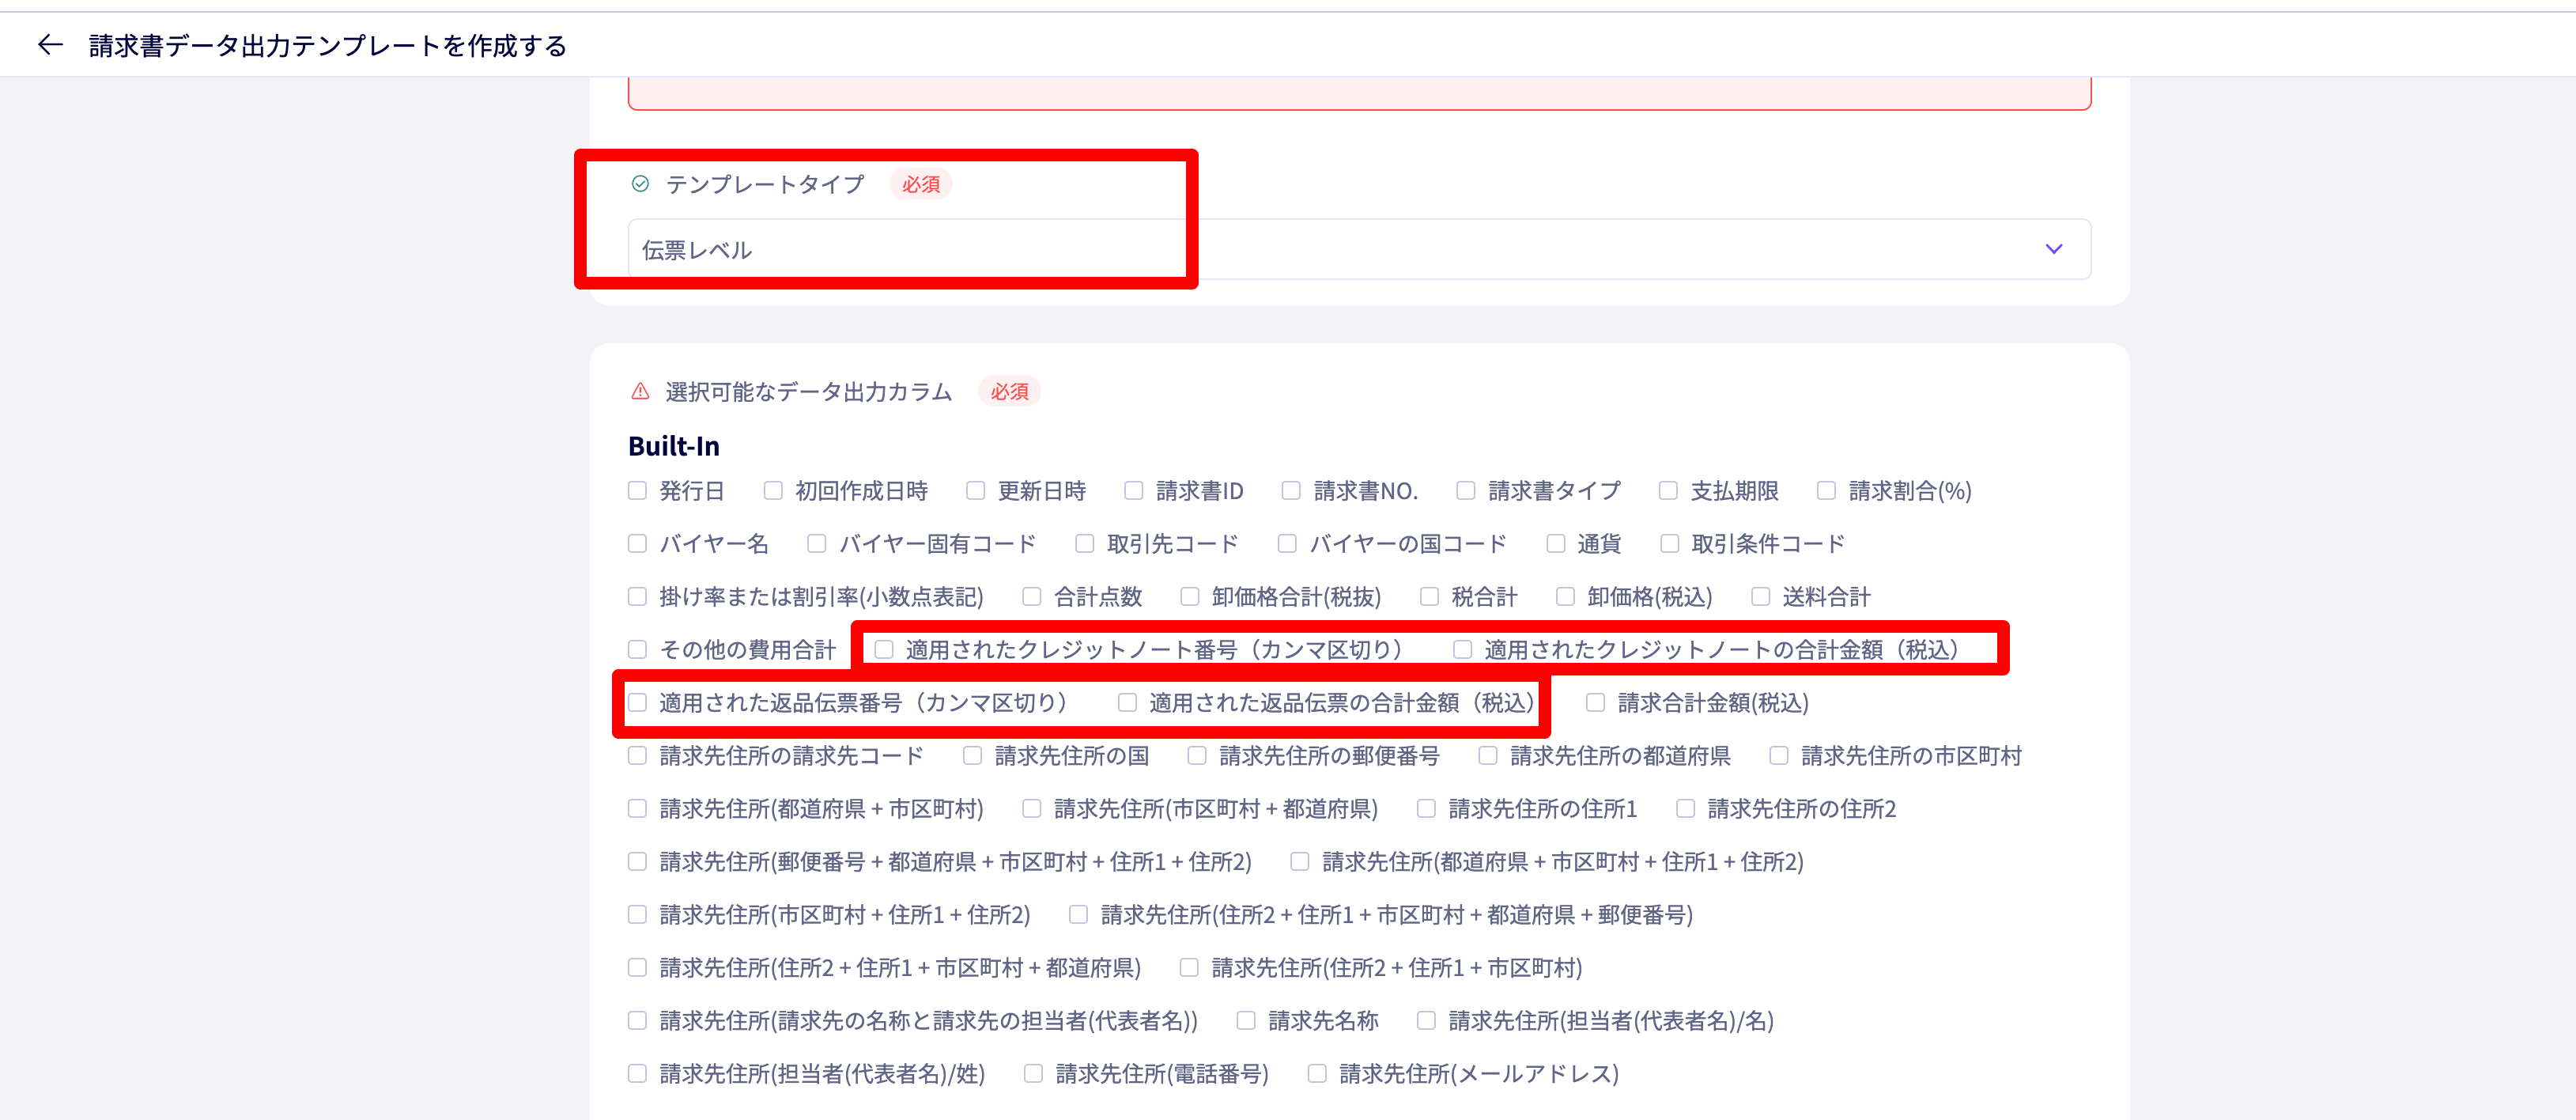This screenshot has height=1120, width=2576.
Task: Tick the 請求先住所(電話番号) checkbox
Action: click(x=1034, y=1073)
